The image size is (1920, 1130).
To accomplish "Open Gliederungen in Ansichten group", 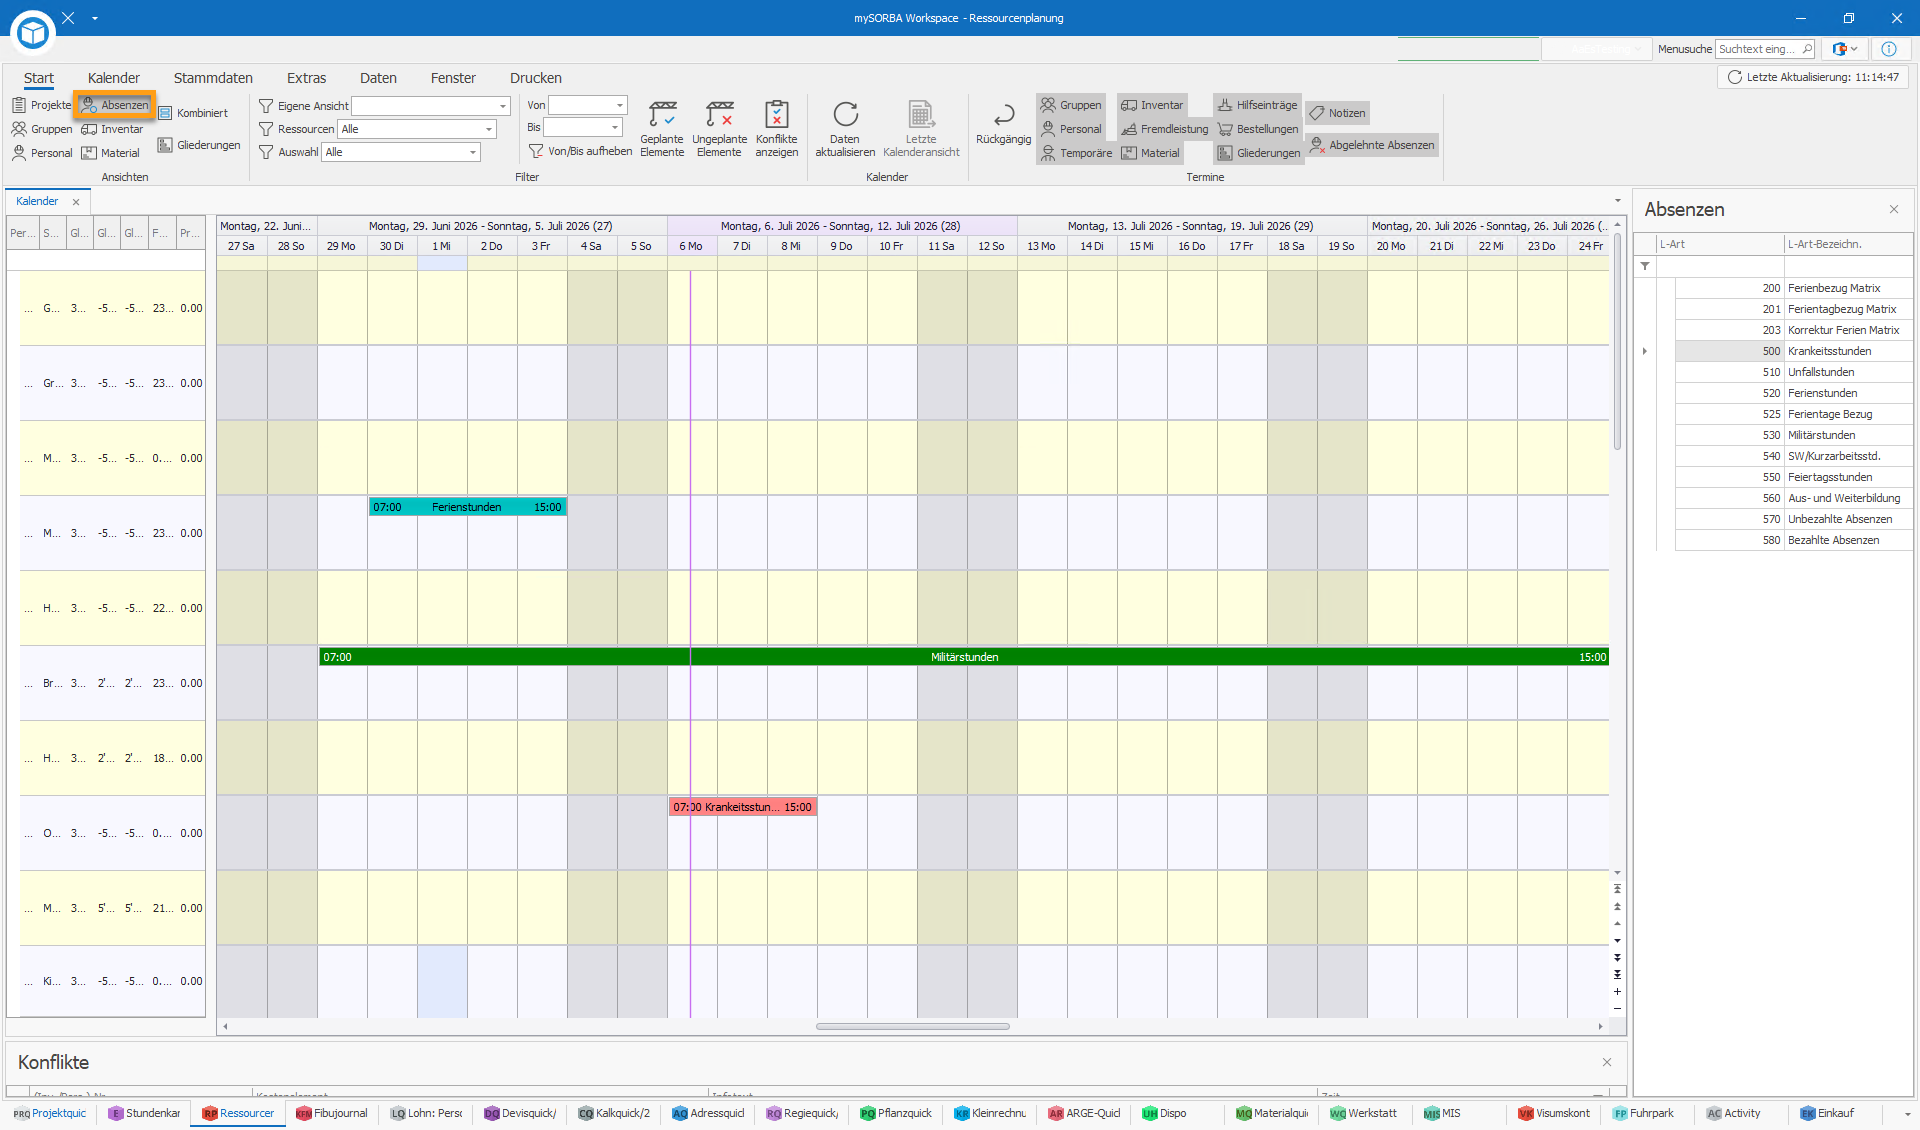I will (199, 145).
